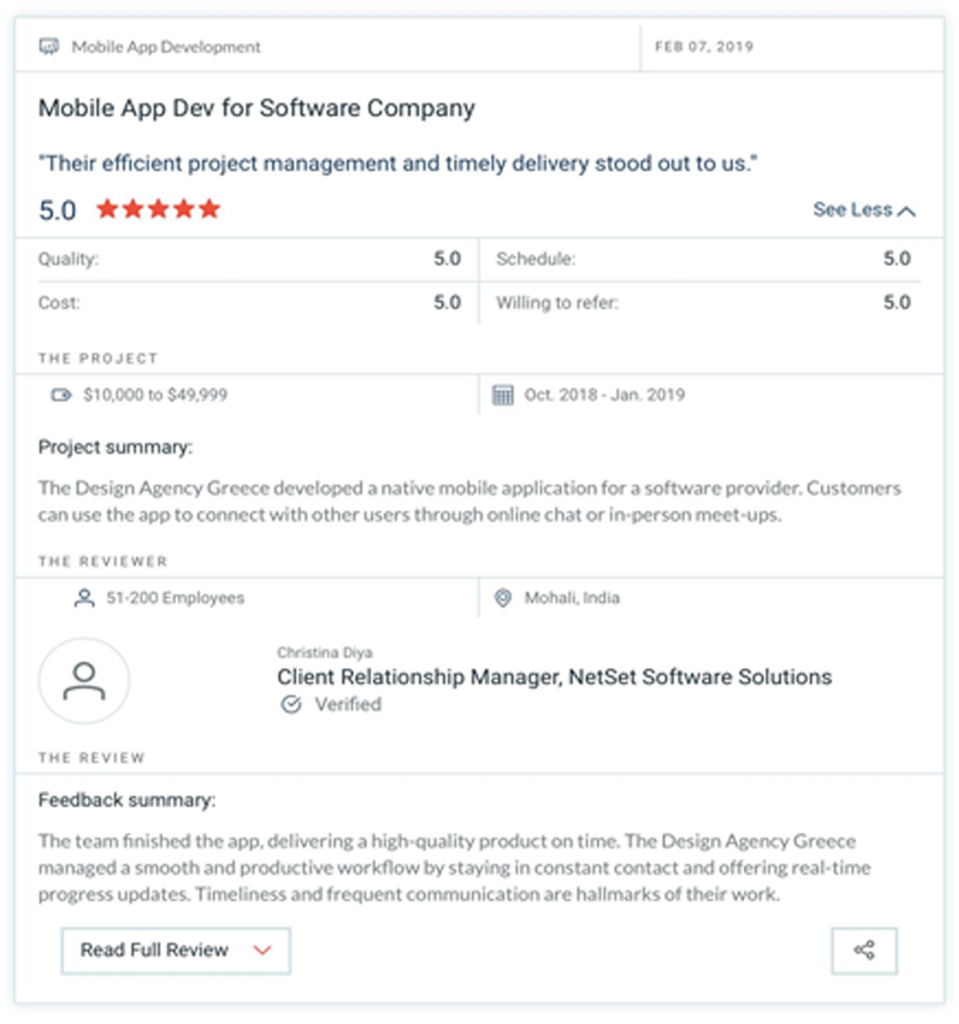The height and width of the screenshot is (1024, 959).
Task: Click the Mobile App Development category icon
Action: coord(49,47)
